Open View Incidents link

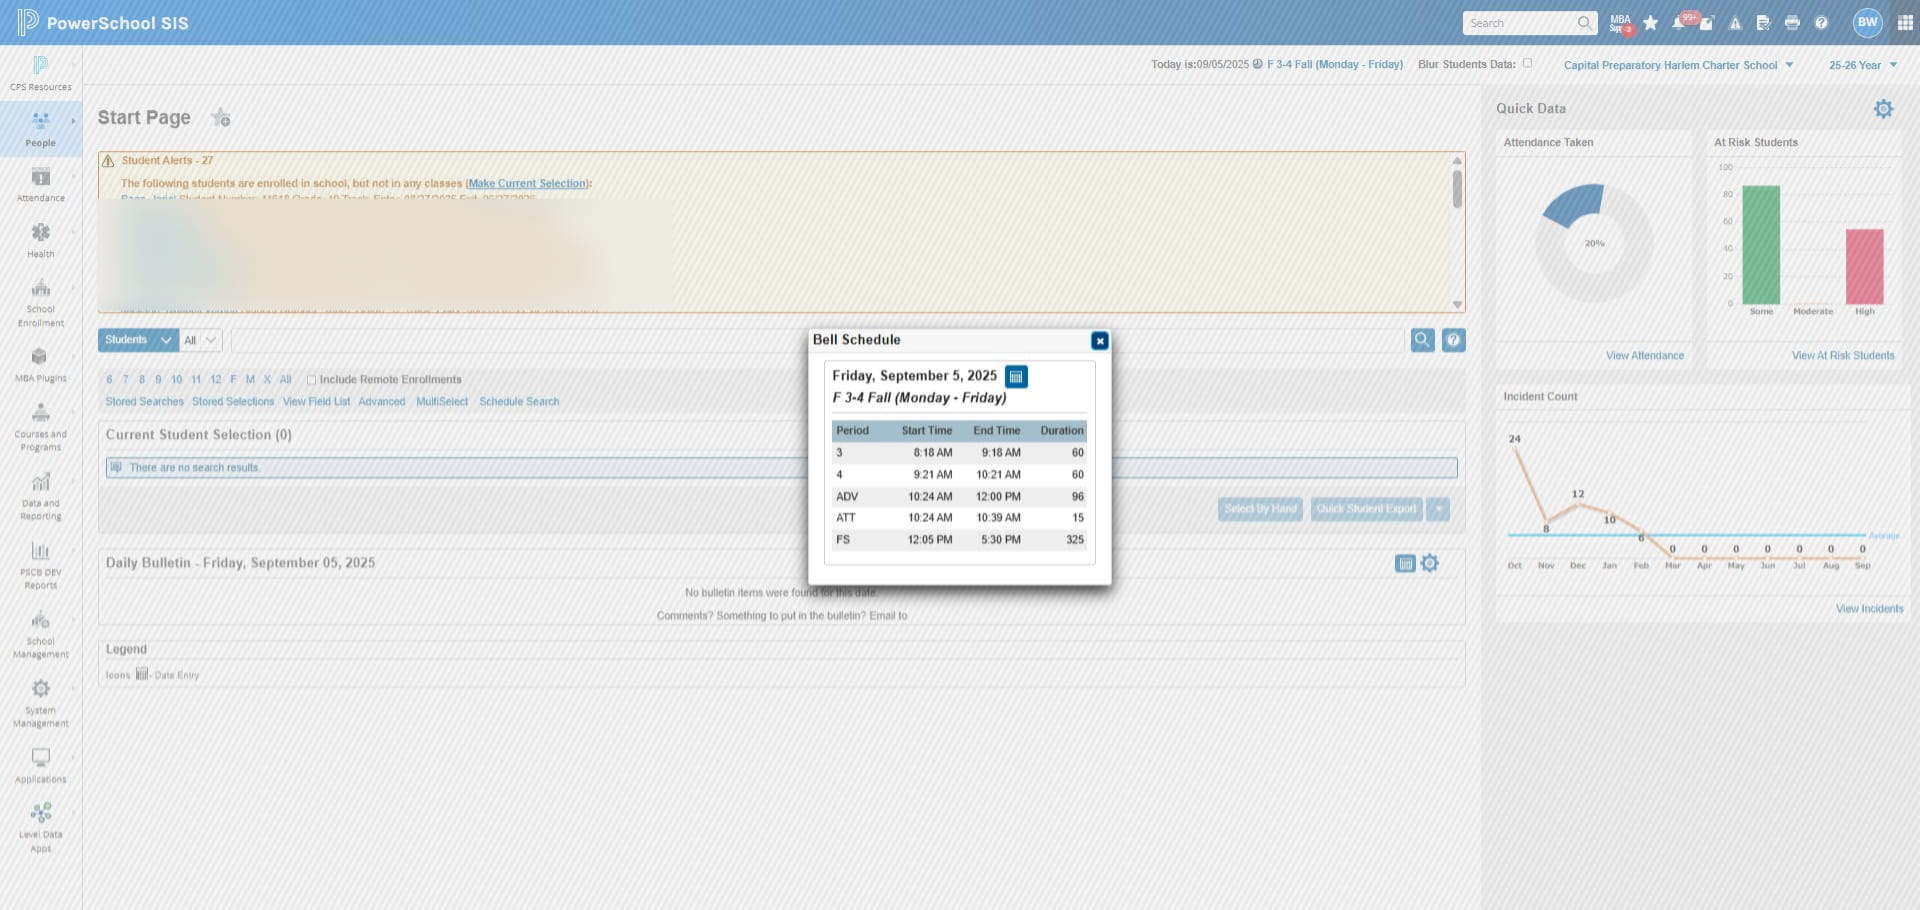[1870, 609]
